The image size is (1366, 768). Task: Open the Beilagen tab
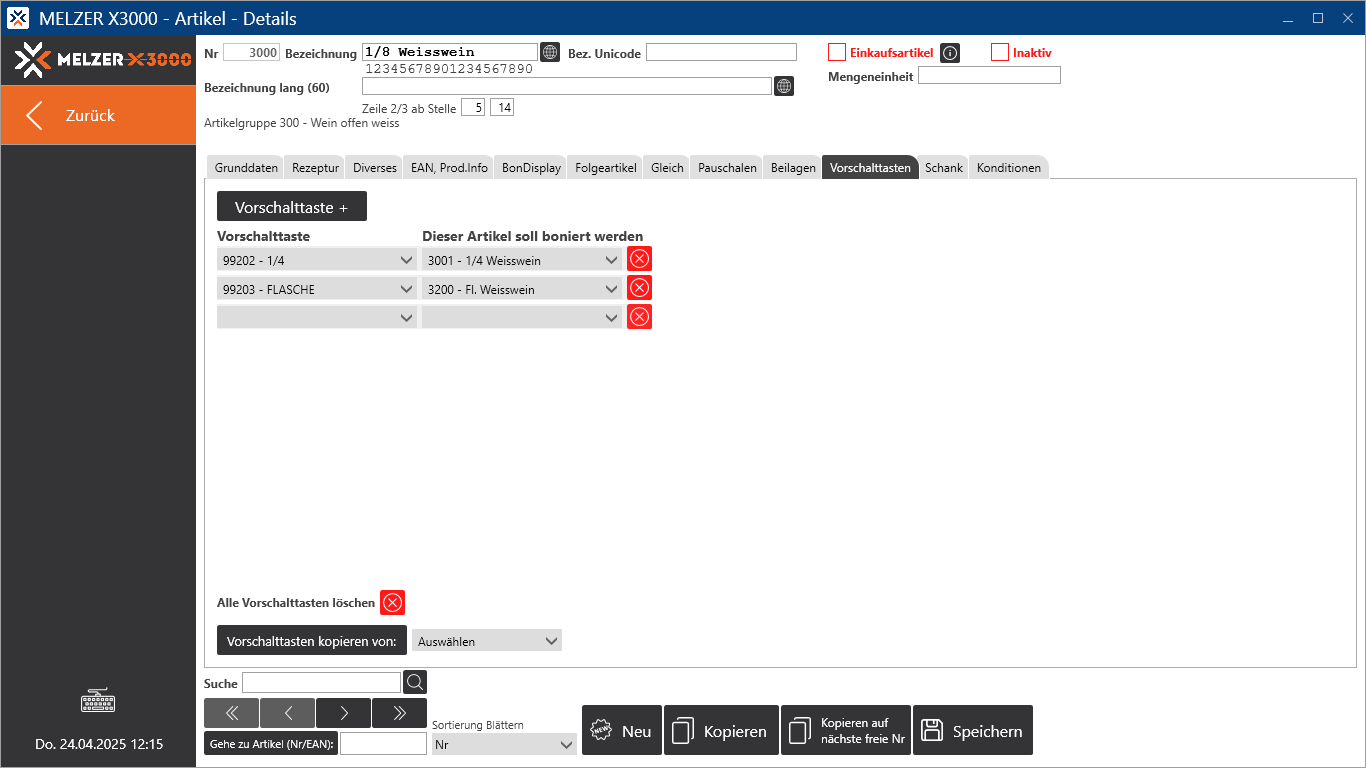793,168
